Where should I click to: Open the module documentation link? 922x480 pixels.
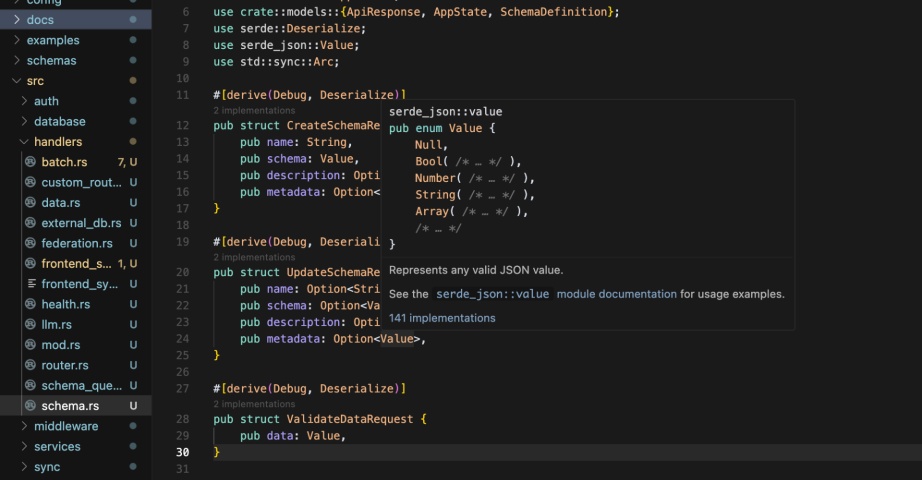click(x=616, y=294)
